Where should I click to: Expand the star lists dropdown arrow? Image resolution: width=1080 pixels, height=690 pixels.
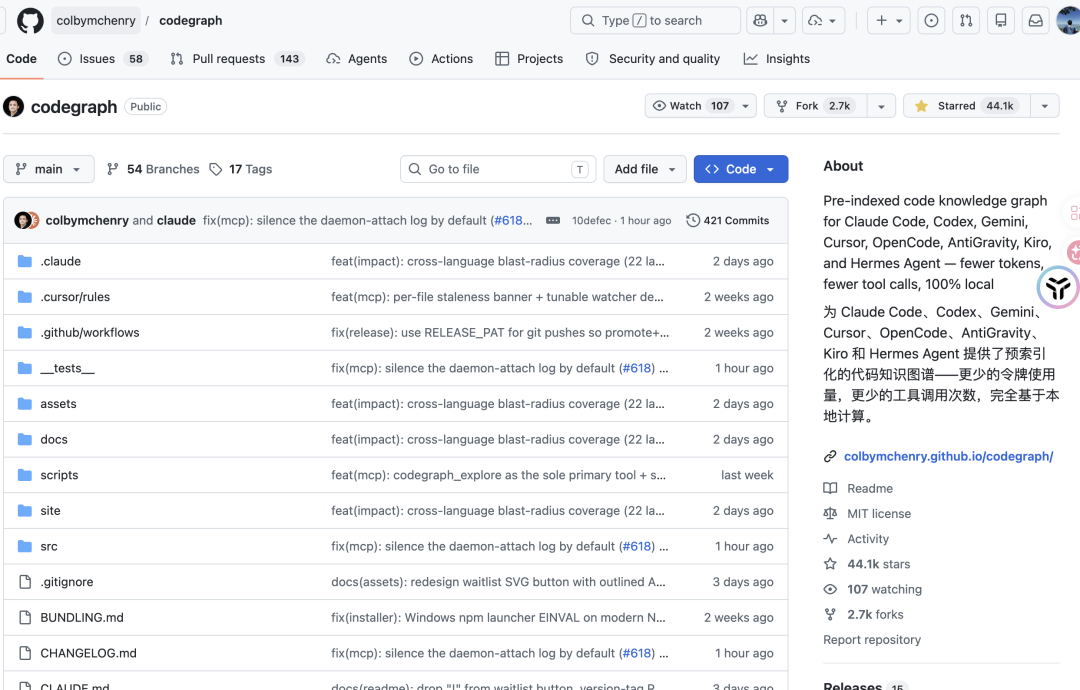pos(1045,106)
